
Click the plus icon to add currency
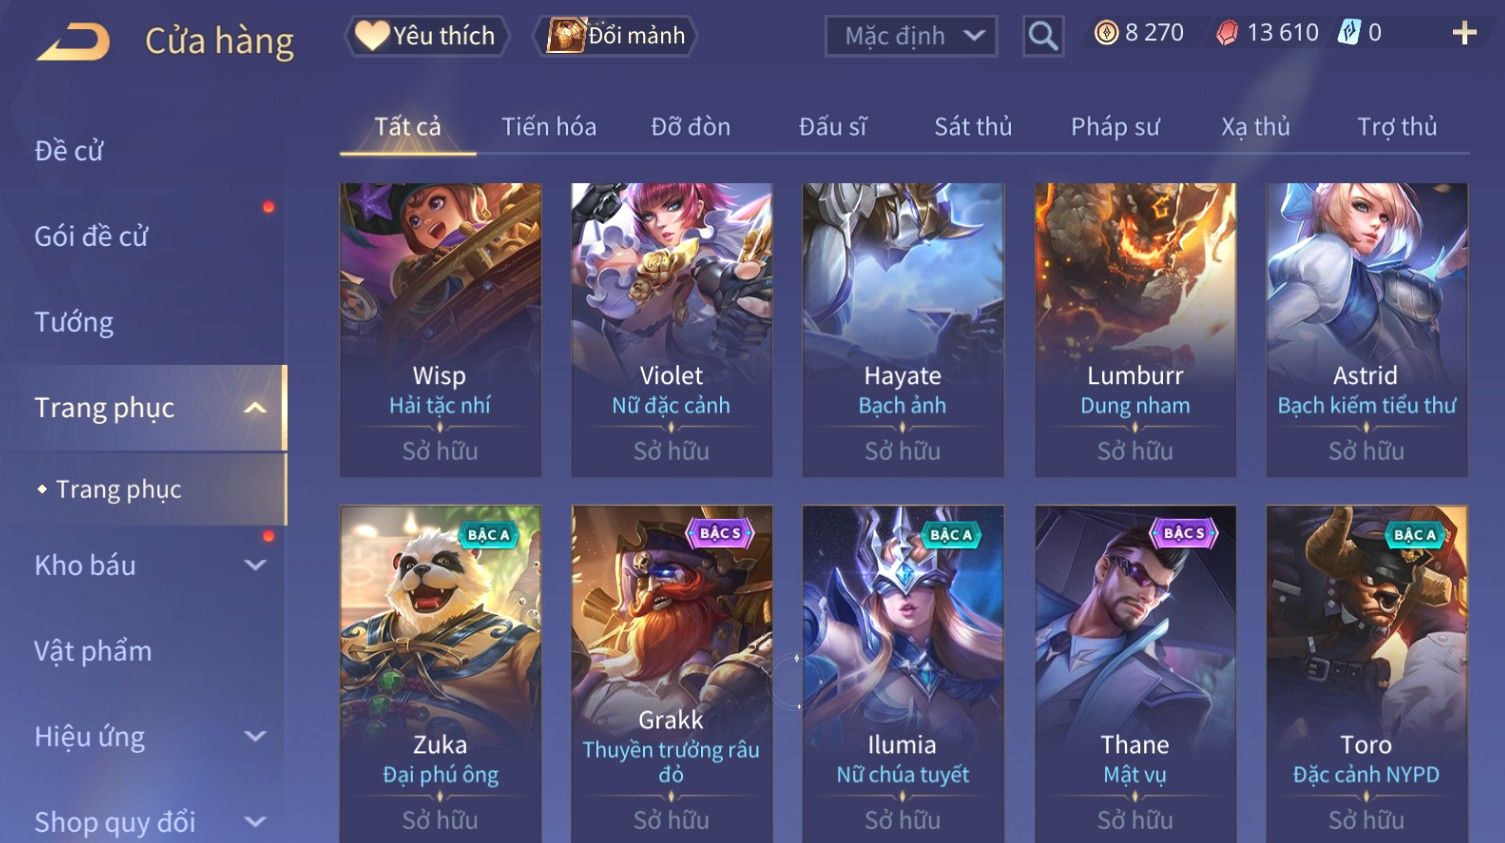pos(1464,34)
